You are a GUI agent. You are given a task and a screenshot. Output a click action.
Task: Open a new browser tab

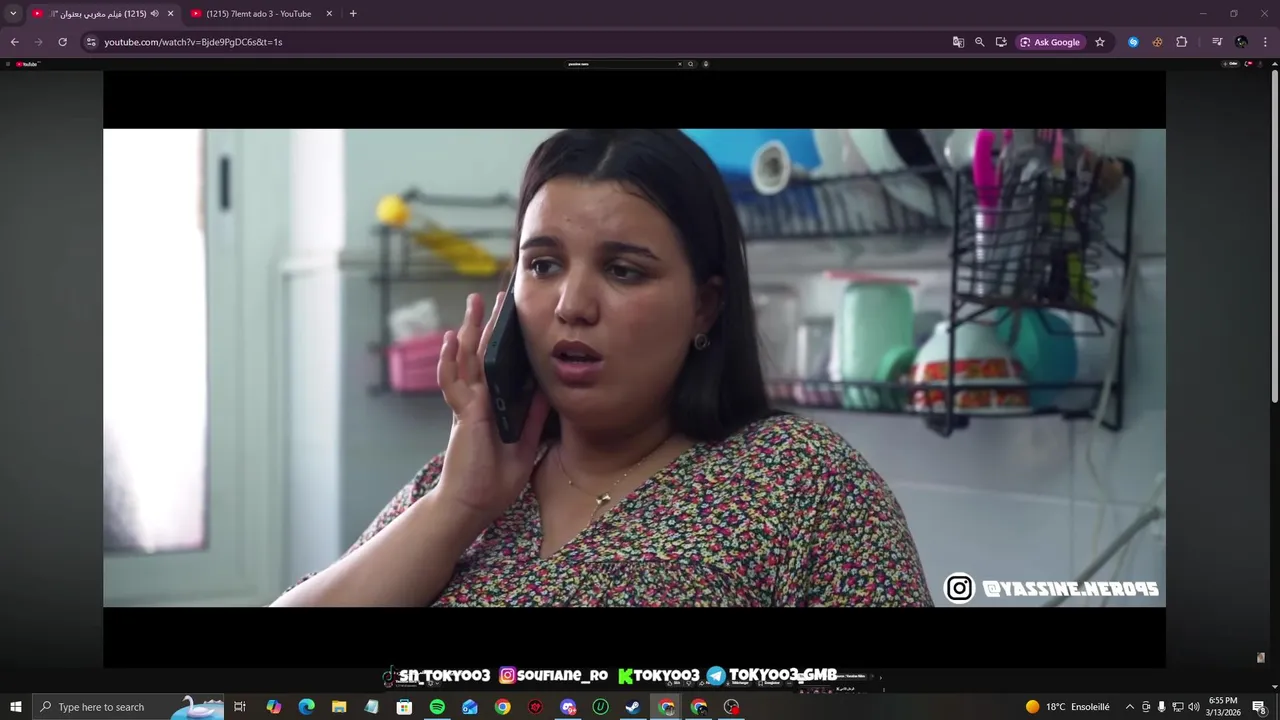click(353, 13)
